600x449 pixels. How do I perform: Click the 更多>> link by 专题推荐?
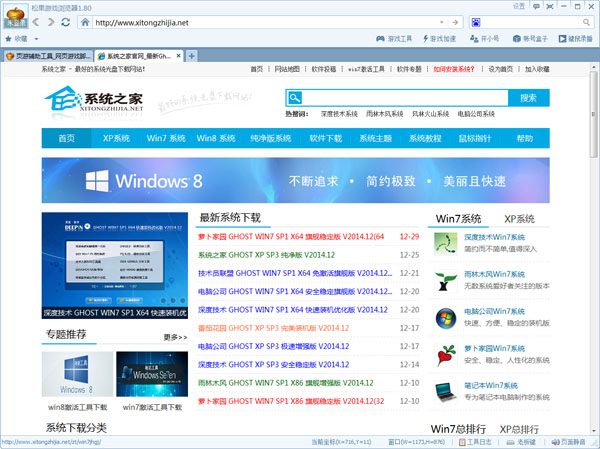(175, 337)
